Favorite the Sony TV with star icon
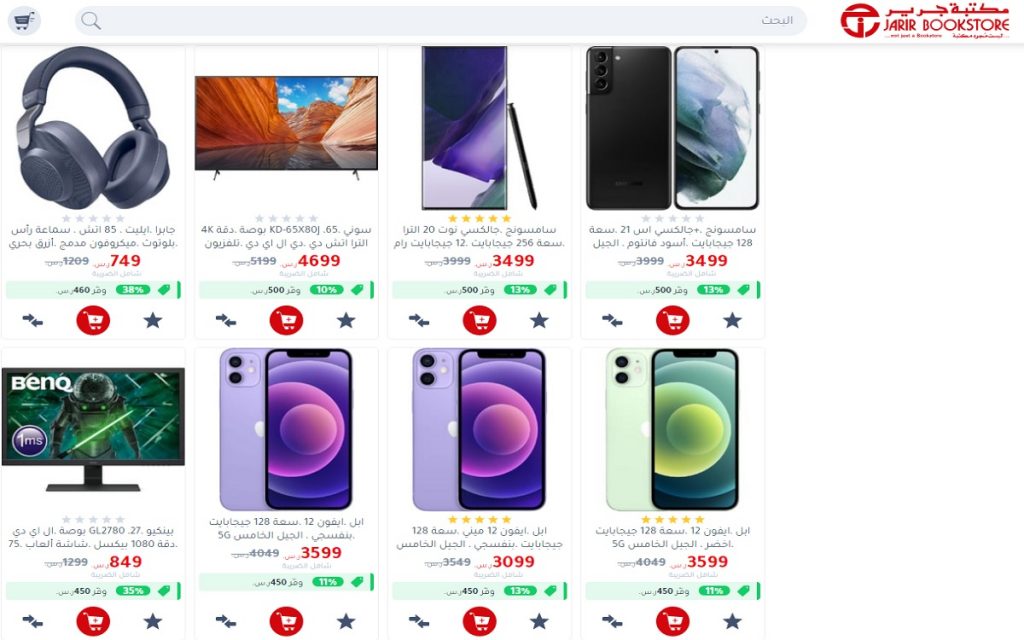This screenshot has height=640, width=1024. tap(346, 320)
